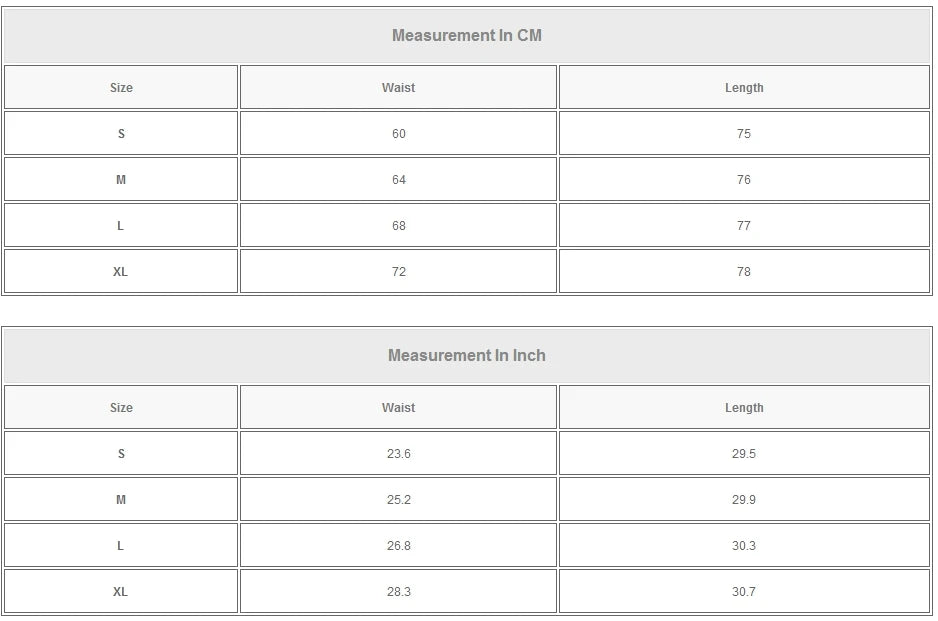Screen dimensions: 938x621
Task: Click the waist value 68 cell
Action: [x=398, y=226]
